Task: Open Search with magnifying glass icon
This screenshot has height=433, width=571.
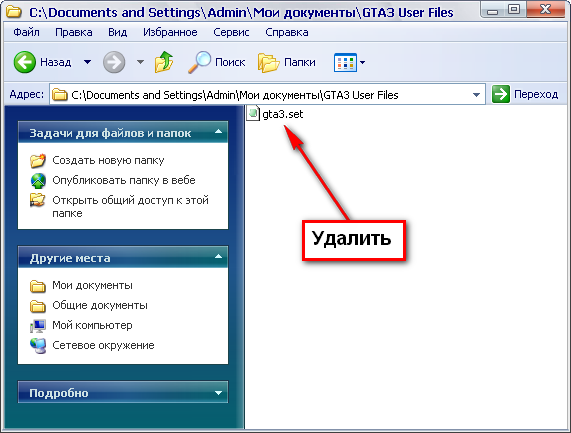Action: click(200, 62)
